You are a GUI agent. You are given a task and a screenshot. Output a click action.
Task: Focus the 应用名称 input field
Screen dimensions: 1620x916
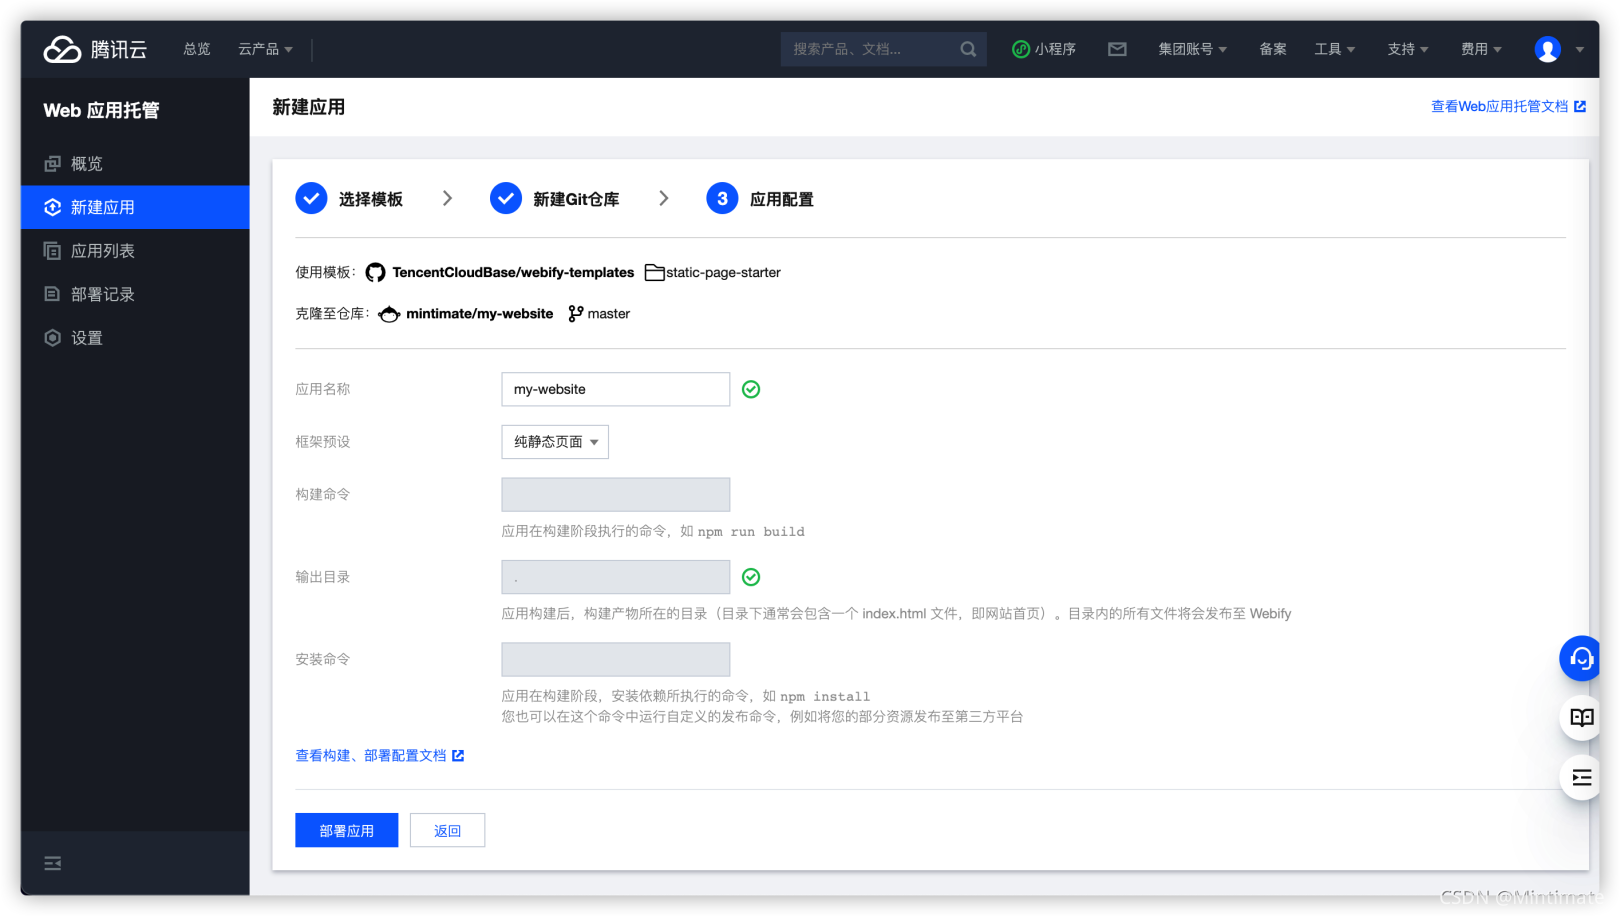(x=616, y=390)
